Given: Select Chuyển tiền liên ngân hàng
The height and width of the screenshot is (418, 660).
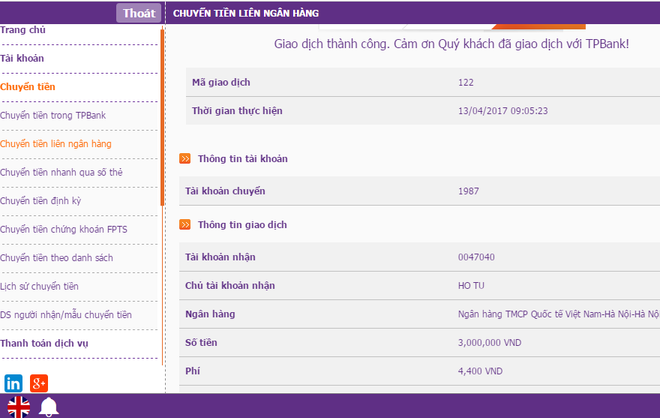Looking at the screenshot, I should point(56,144).
